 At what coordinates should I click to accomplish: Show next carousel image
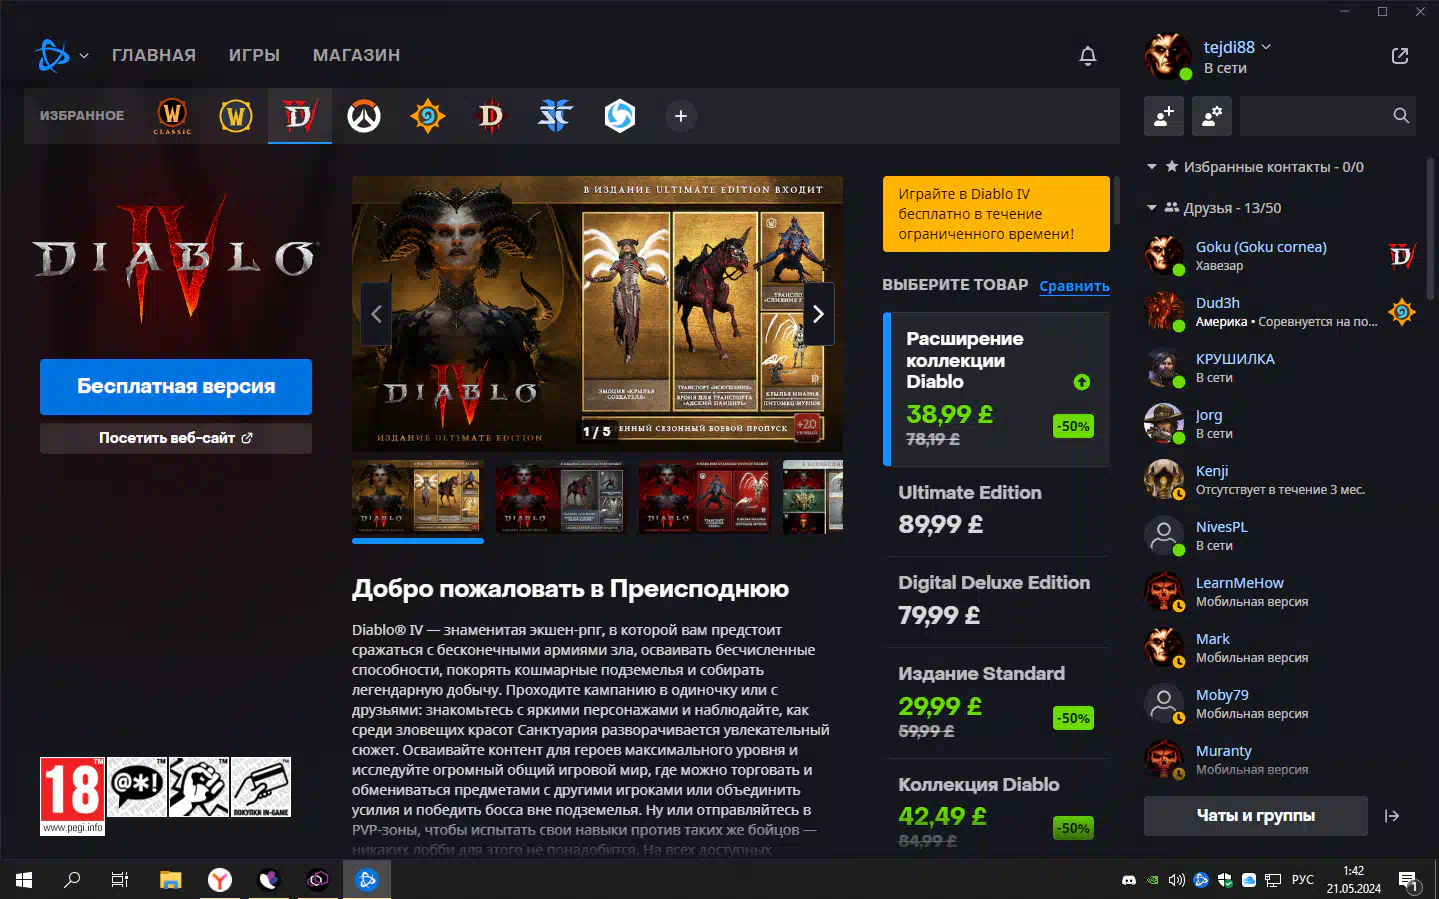pyautogui.click(x=818, y=314)
